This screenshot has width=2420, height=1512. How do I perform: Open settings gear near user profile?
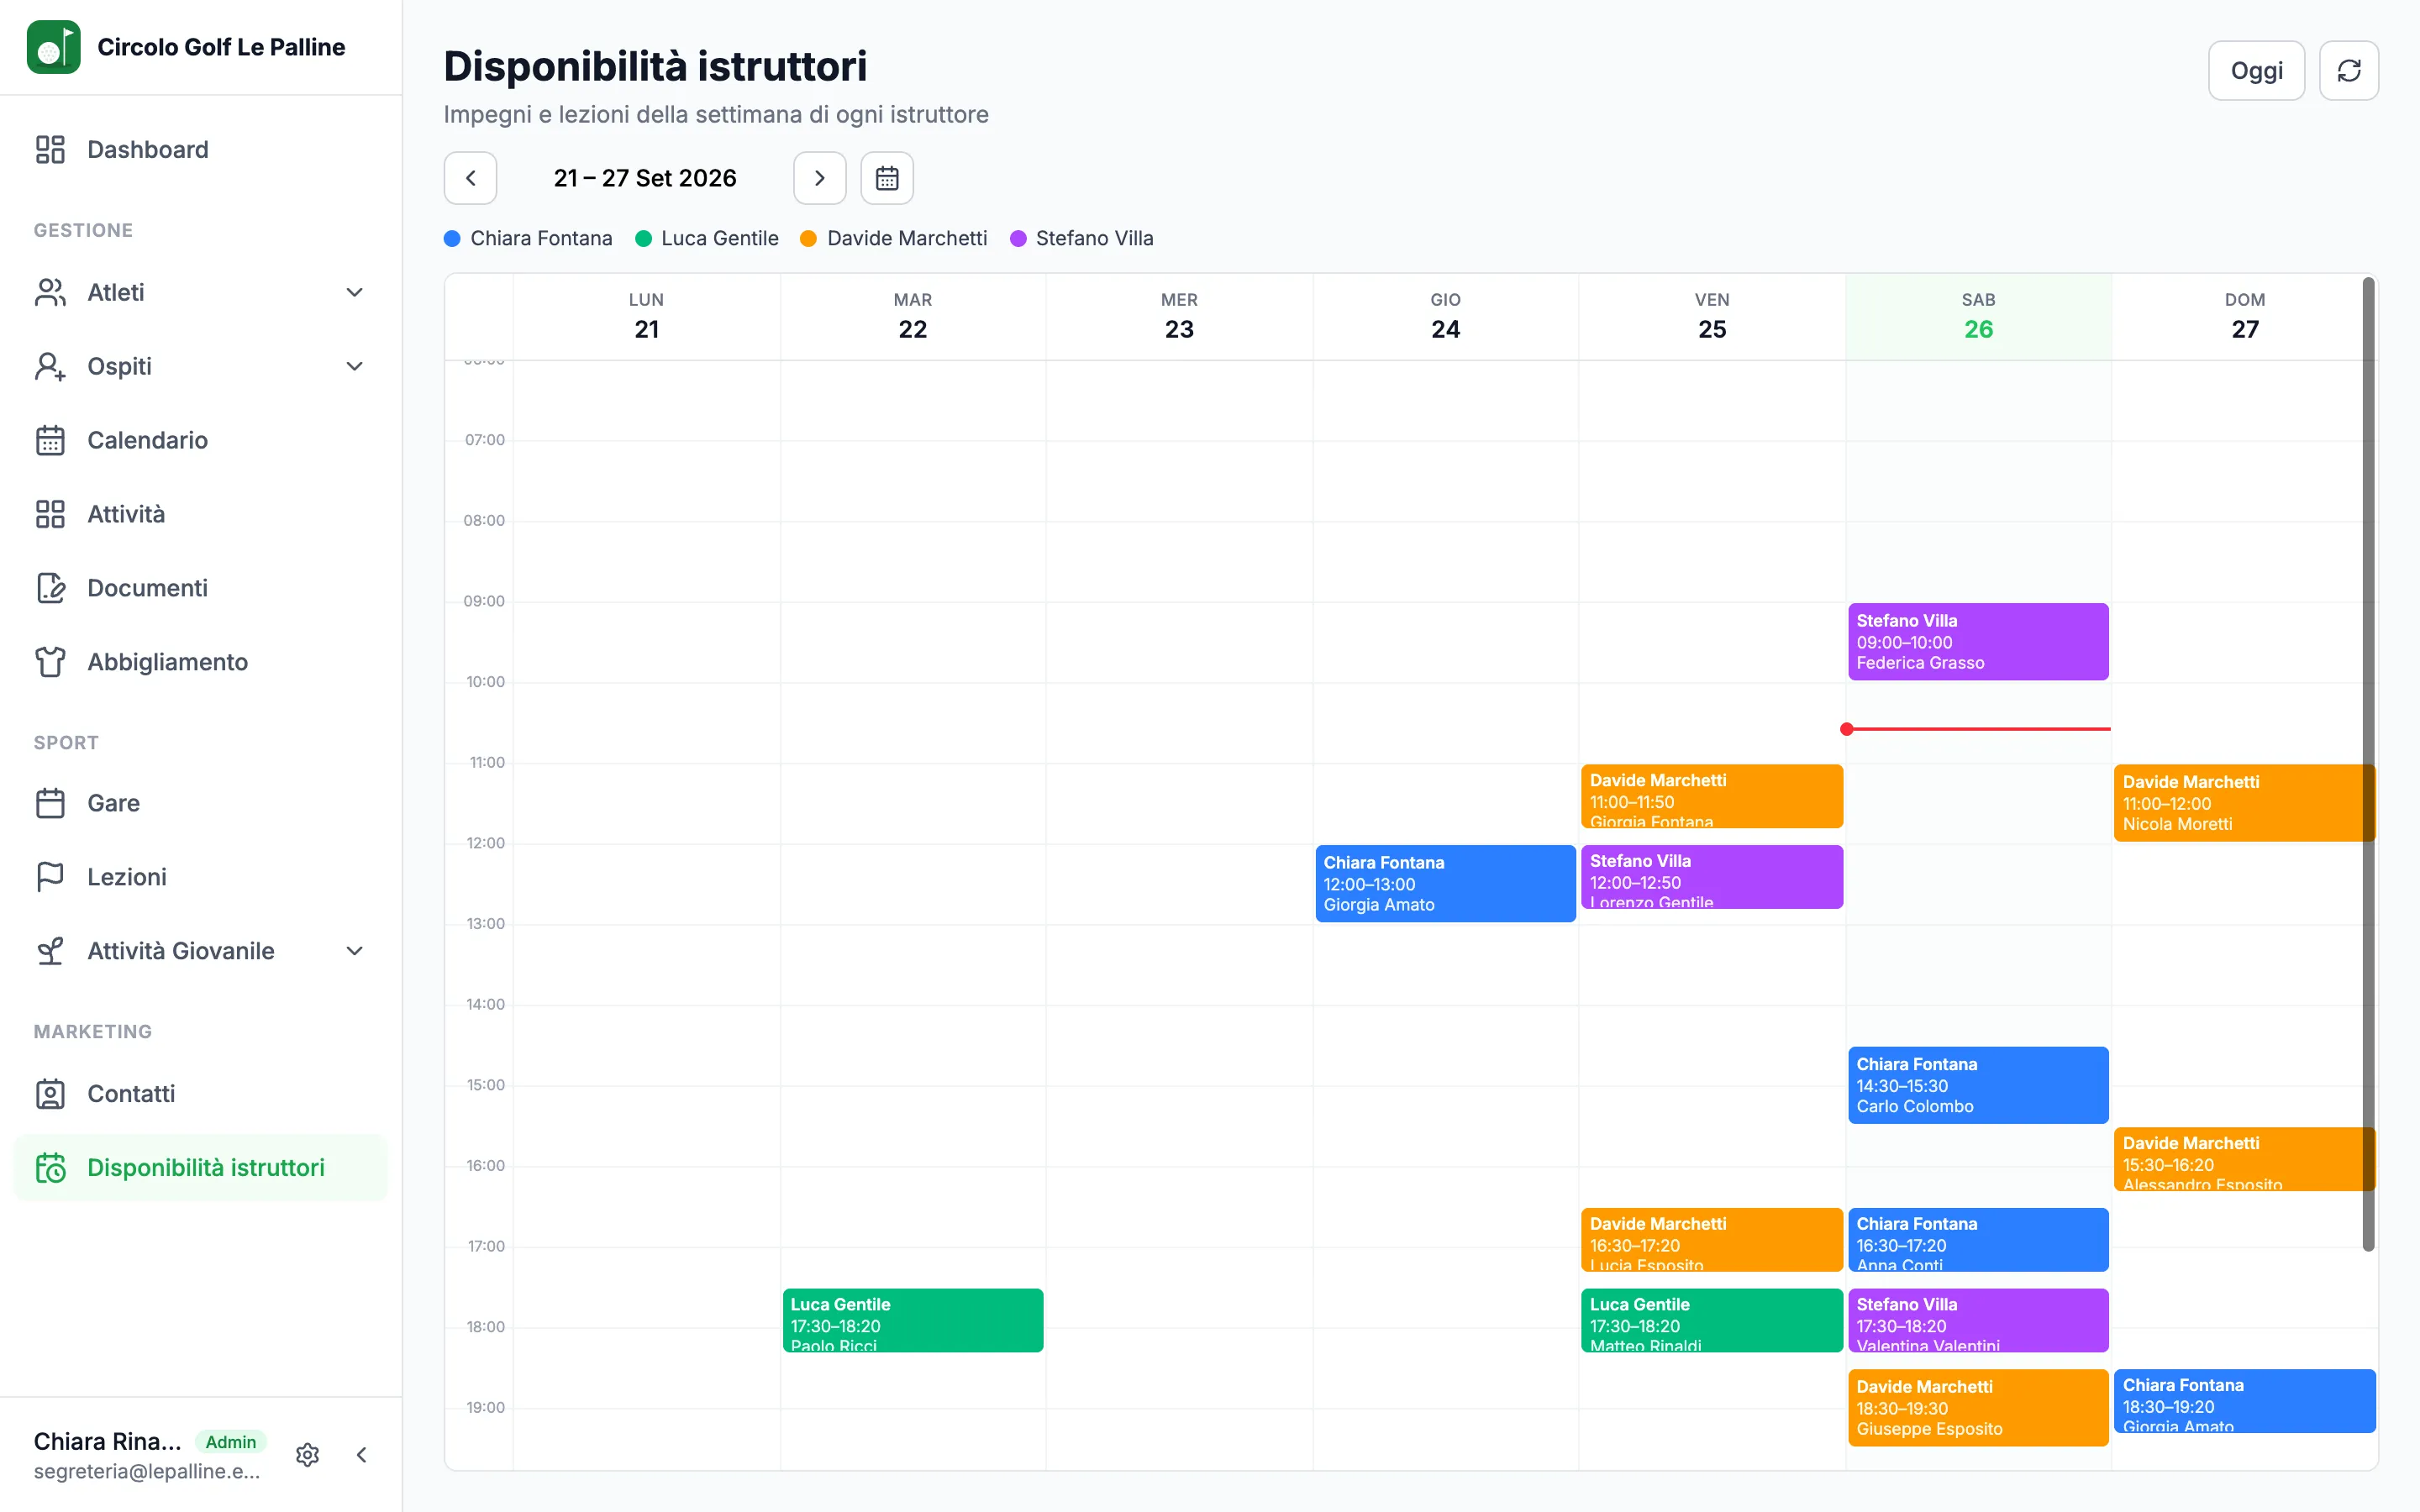308,1455
